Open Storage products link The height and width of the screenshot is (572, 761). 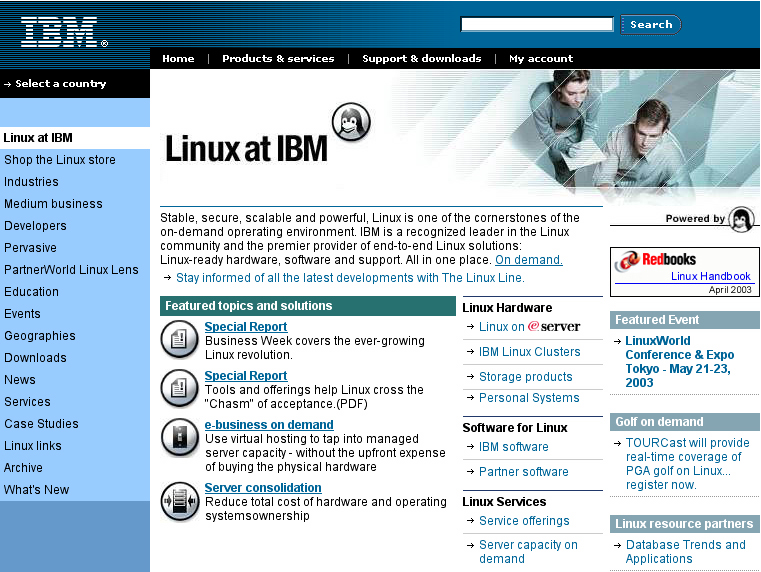[x=526, y=377]
